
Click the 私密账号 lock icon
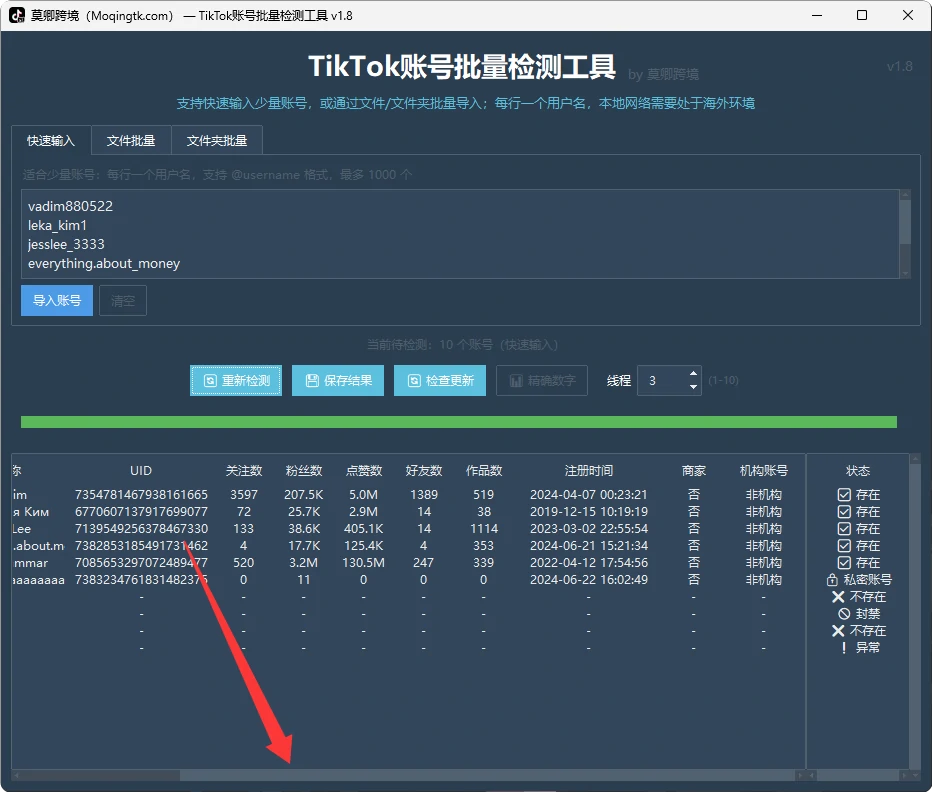(832, 580)
